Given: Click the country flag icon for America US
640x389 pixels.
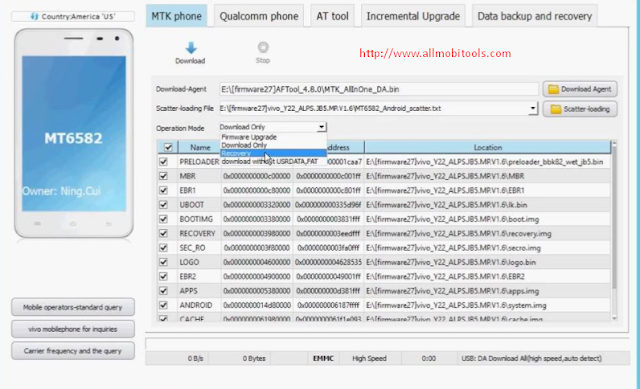Looking at the screenshot, I should pos(35,16).
